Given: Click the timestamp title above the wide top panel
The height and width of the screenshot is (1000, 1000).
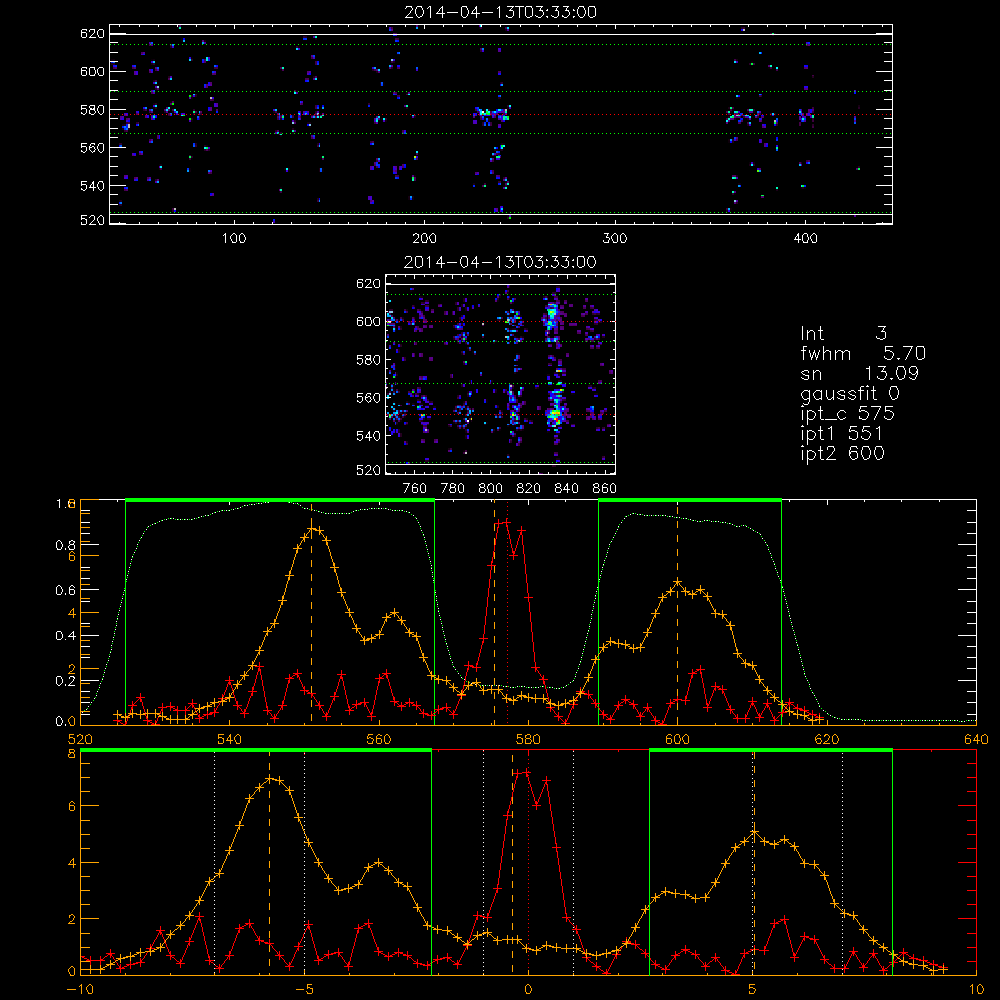Looking at the screenshot, I should click(x=500, y=12).
